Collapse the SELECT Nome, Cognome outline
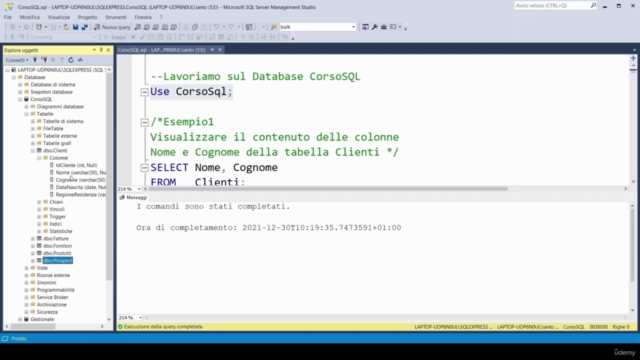 click(144, 168)
